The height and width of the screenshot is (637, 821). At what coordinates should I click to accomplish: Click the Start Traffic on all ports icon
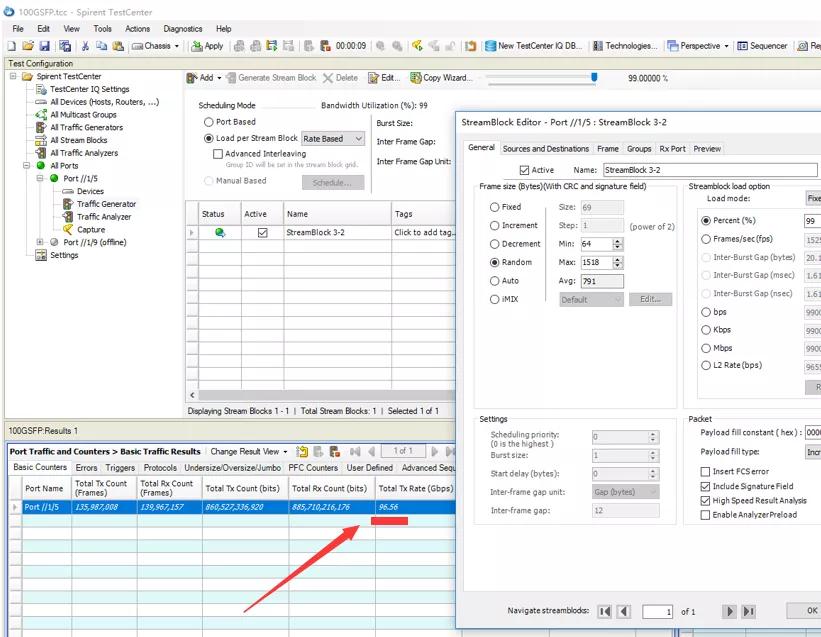click(308, 46)
